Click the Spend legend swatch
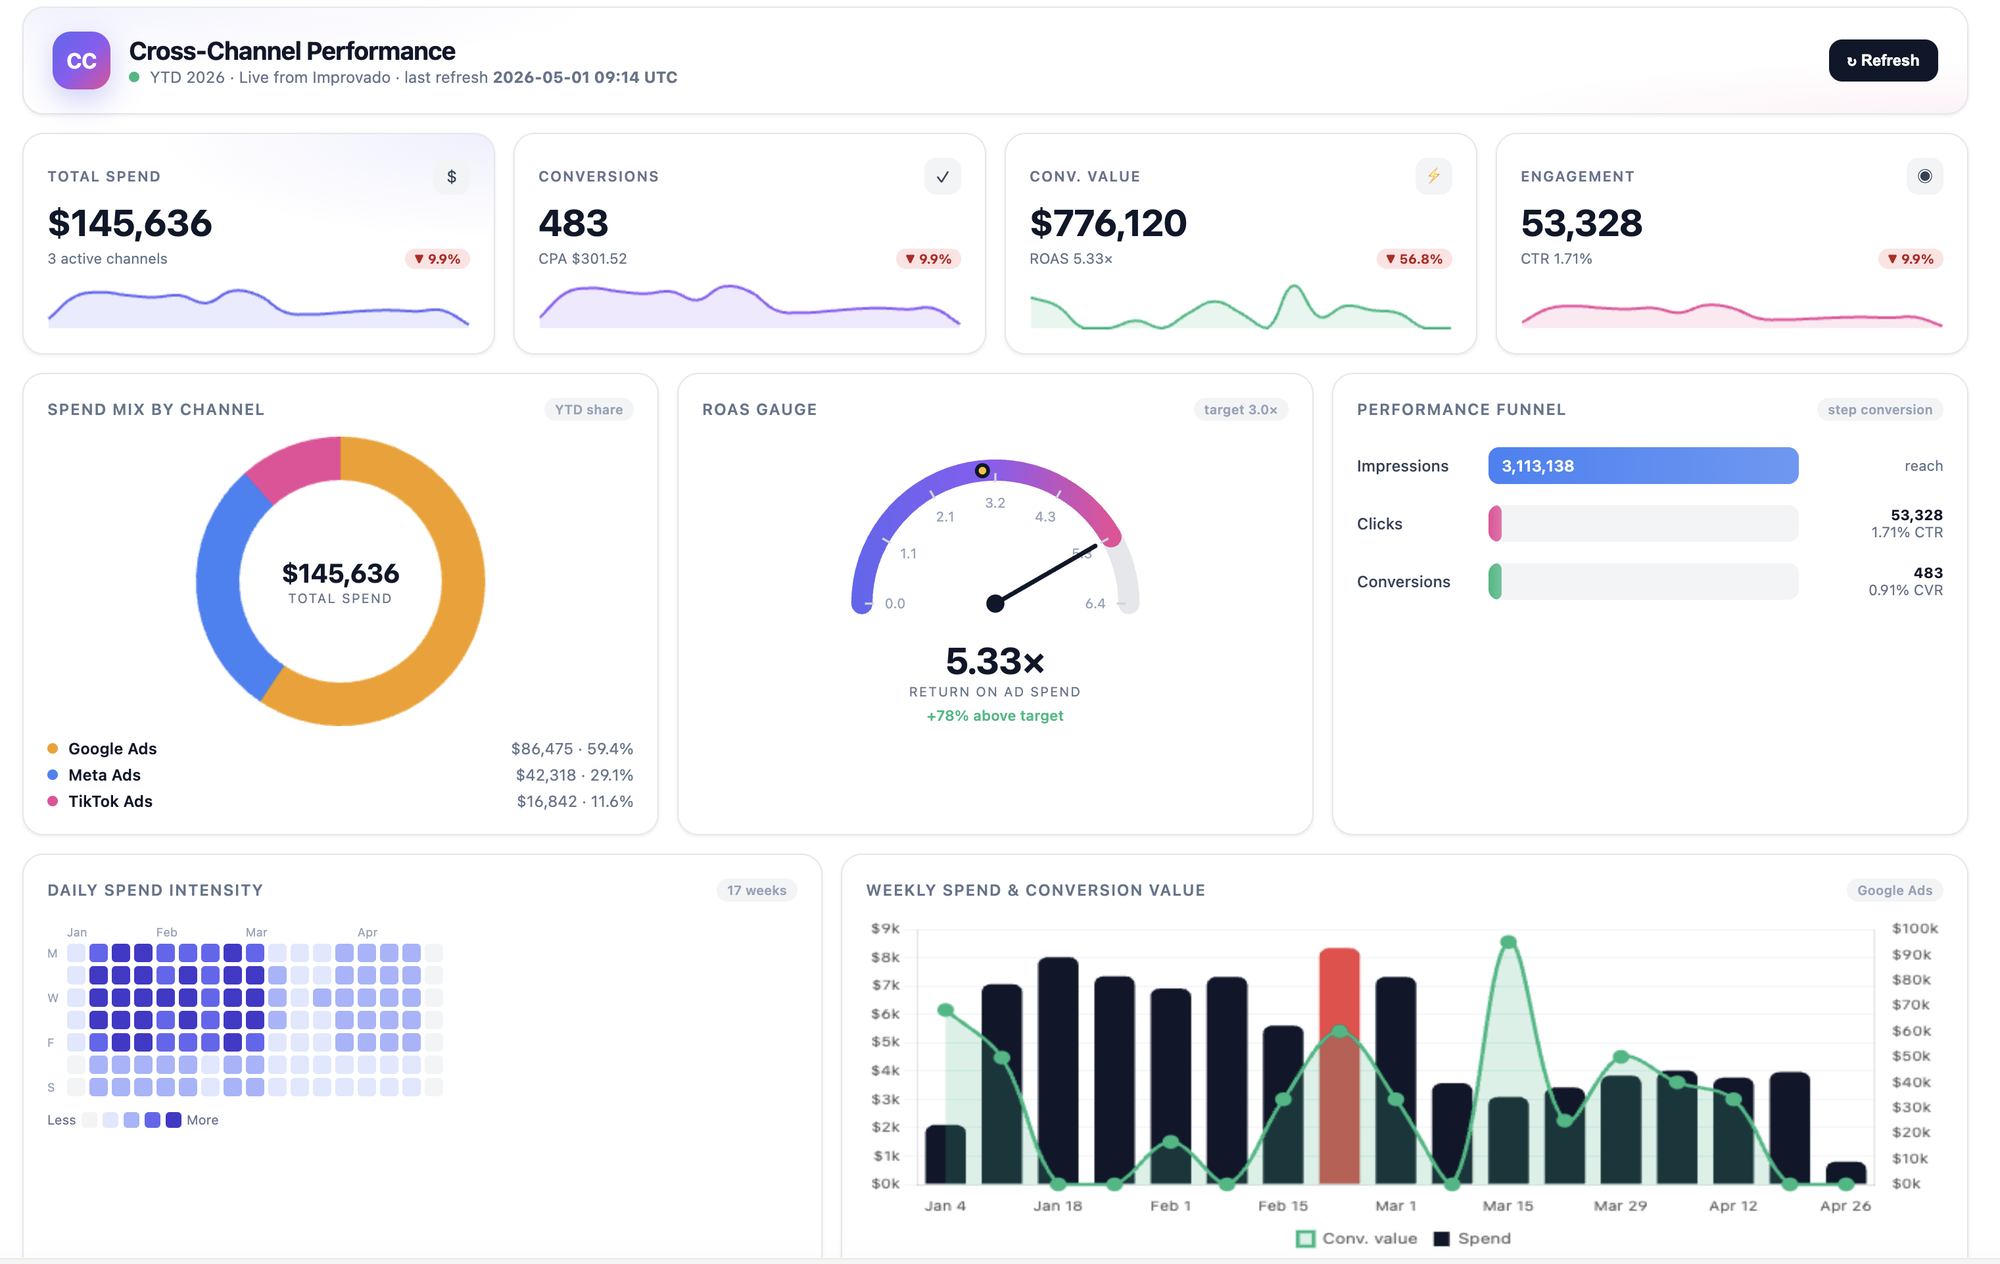The height and width of the screenshot is (1264, 2000). 1441,1239
